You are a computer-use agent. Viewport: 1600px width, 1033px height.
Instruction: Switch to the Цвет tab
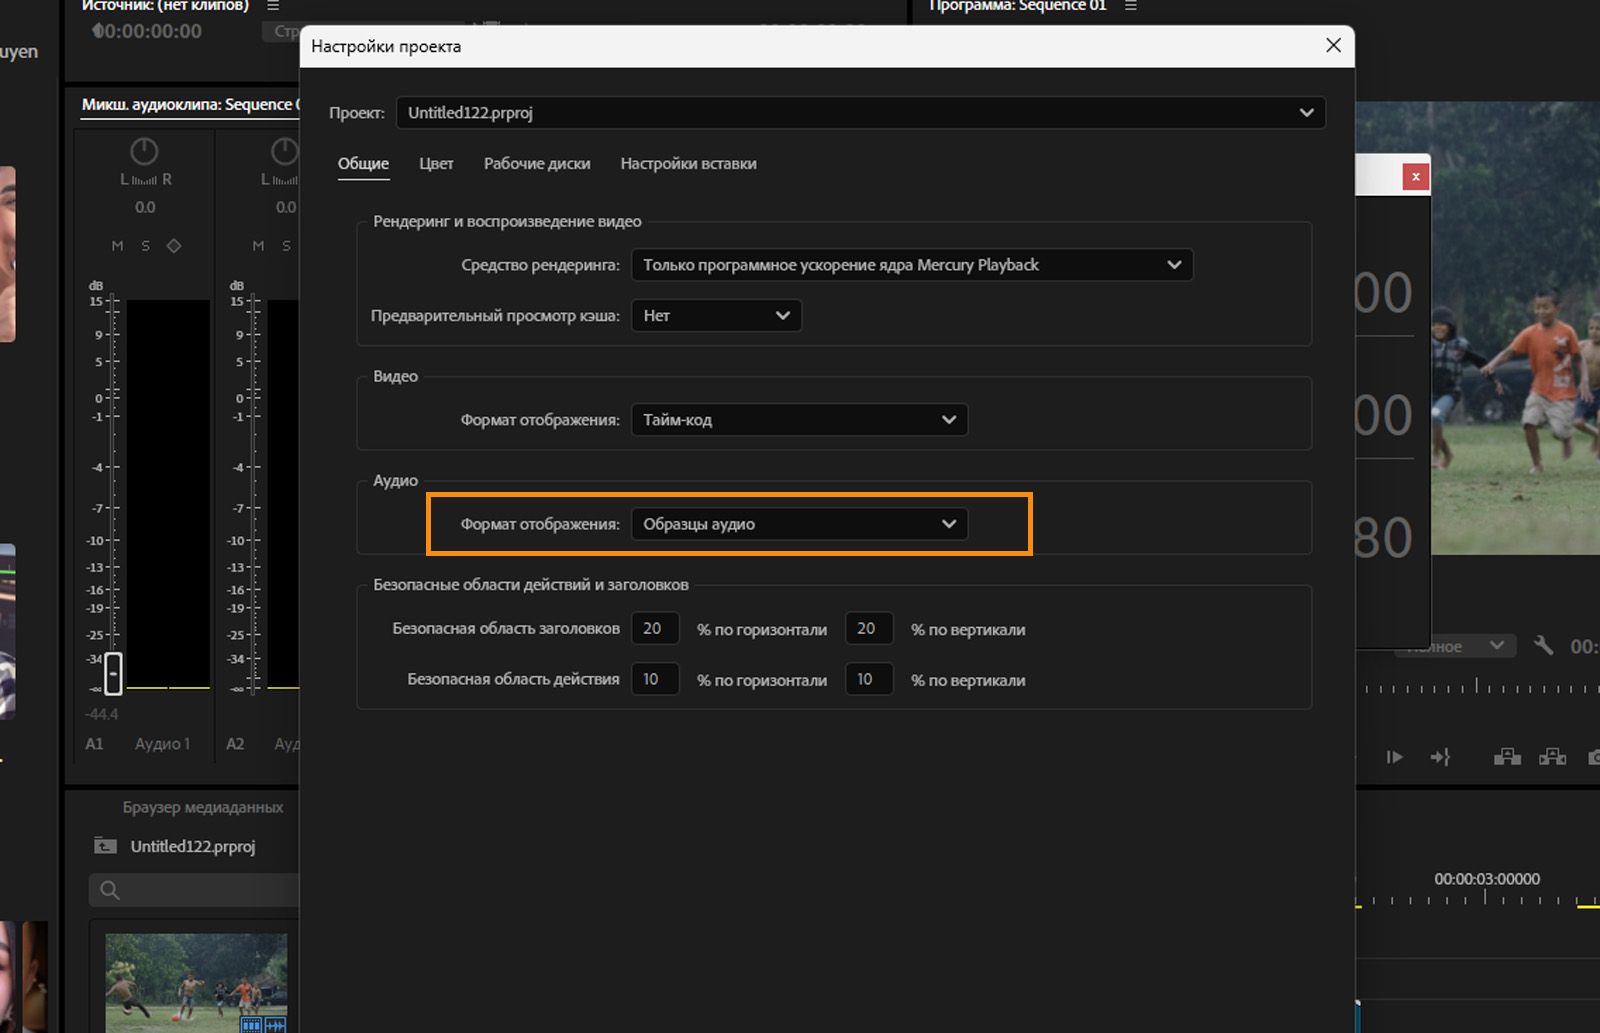[x=436, y=164]
